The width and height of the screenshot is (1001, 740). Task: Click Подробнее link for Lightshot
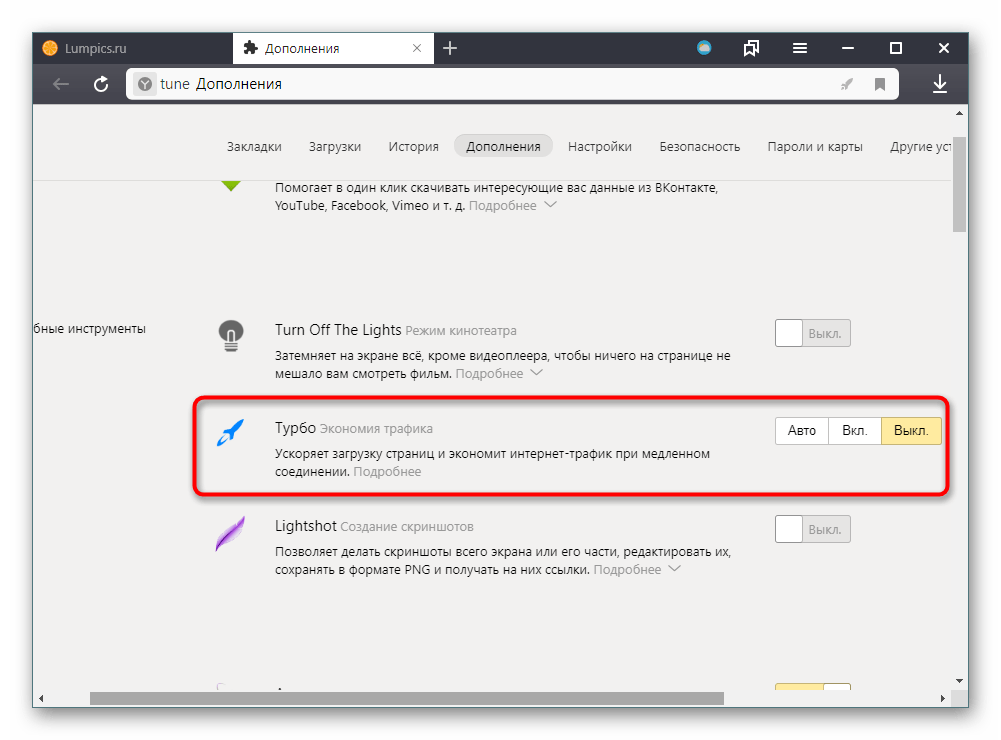[x=628, y=570]
